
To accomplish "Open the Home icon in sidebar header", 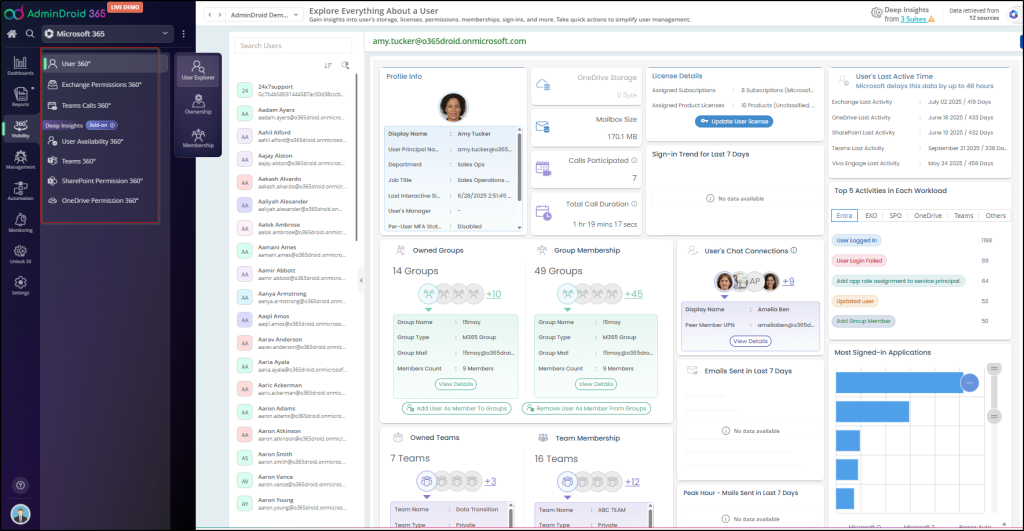I will tap(12, 33).
